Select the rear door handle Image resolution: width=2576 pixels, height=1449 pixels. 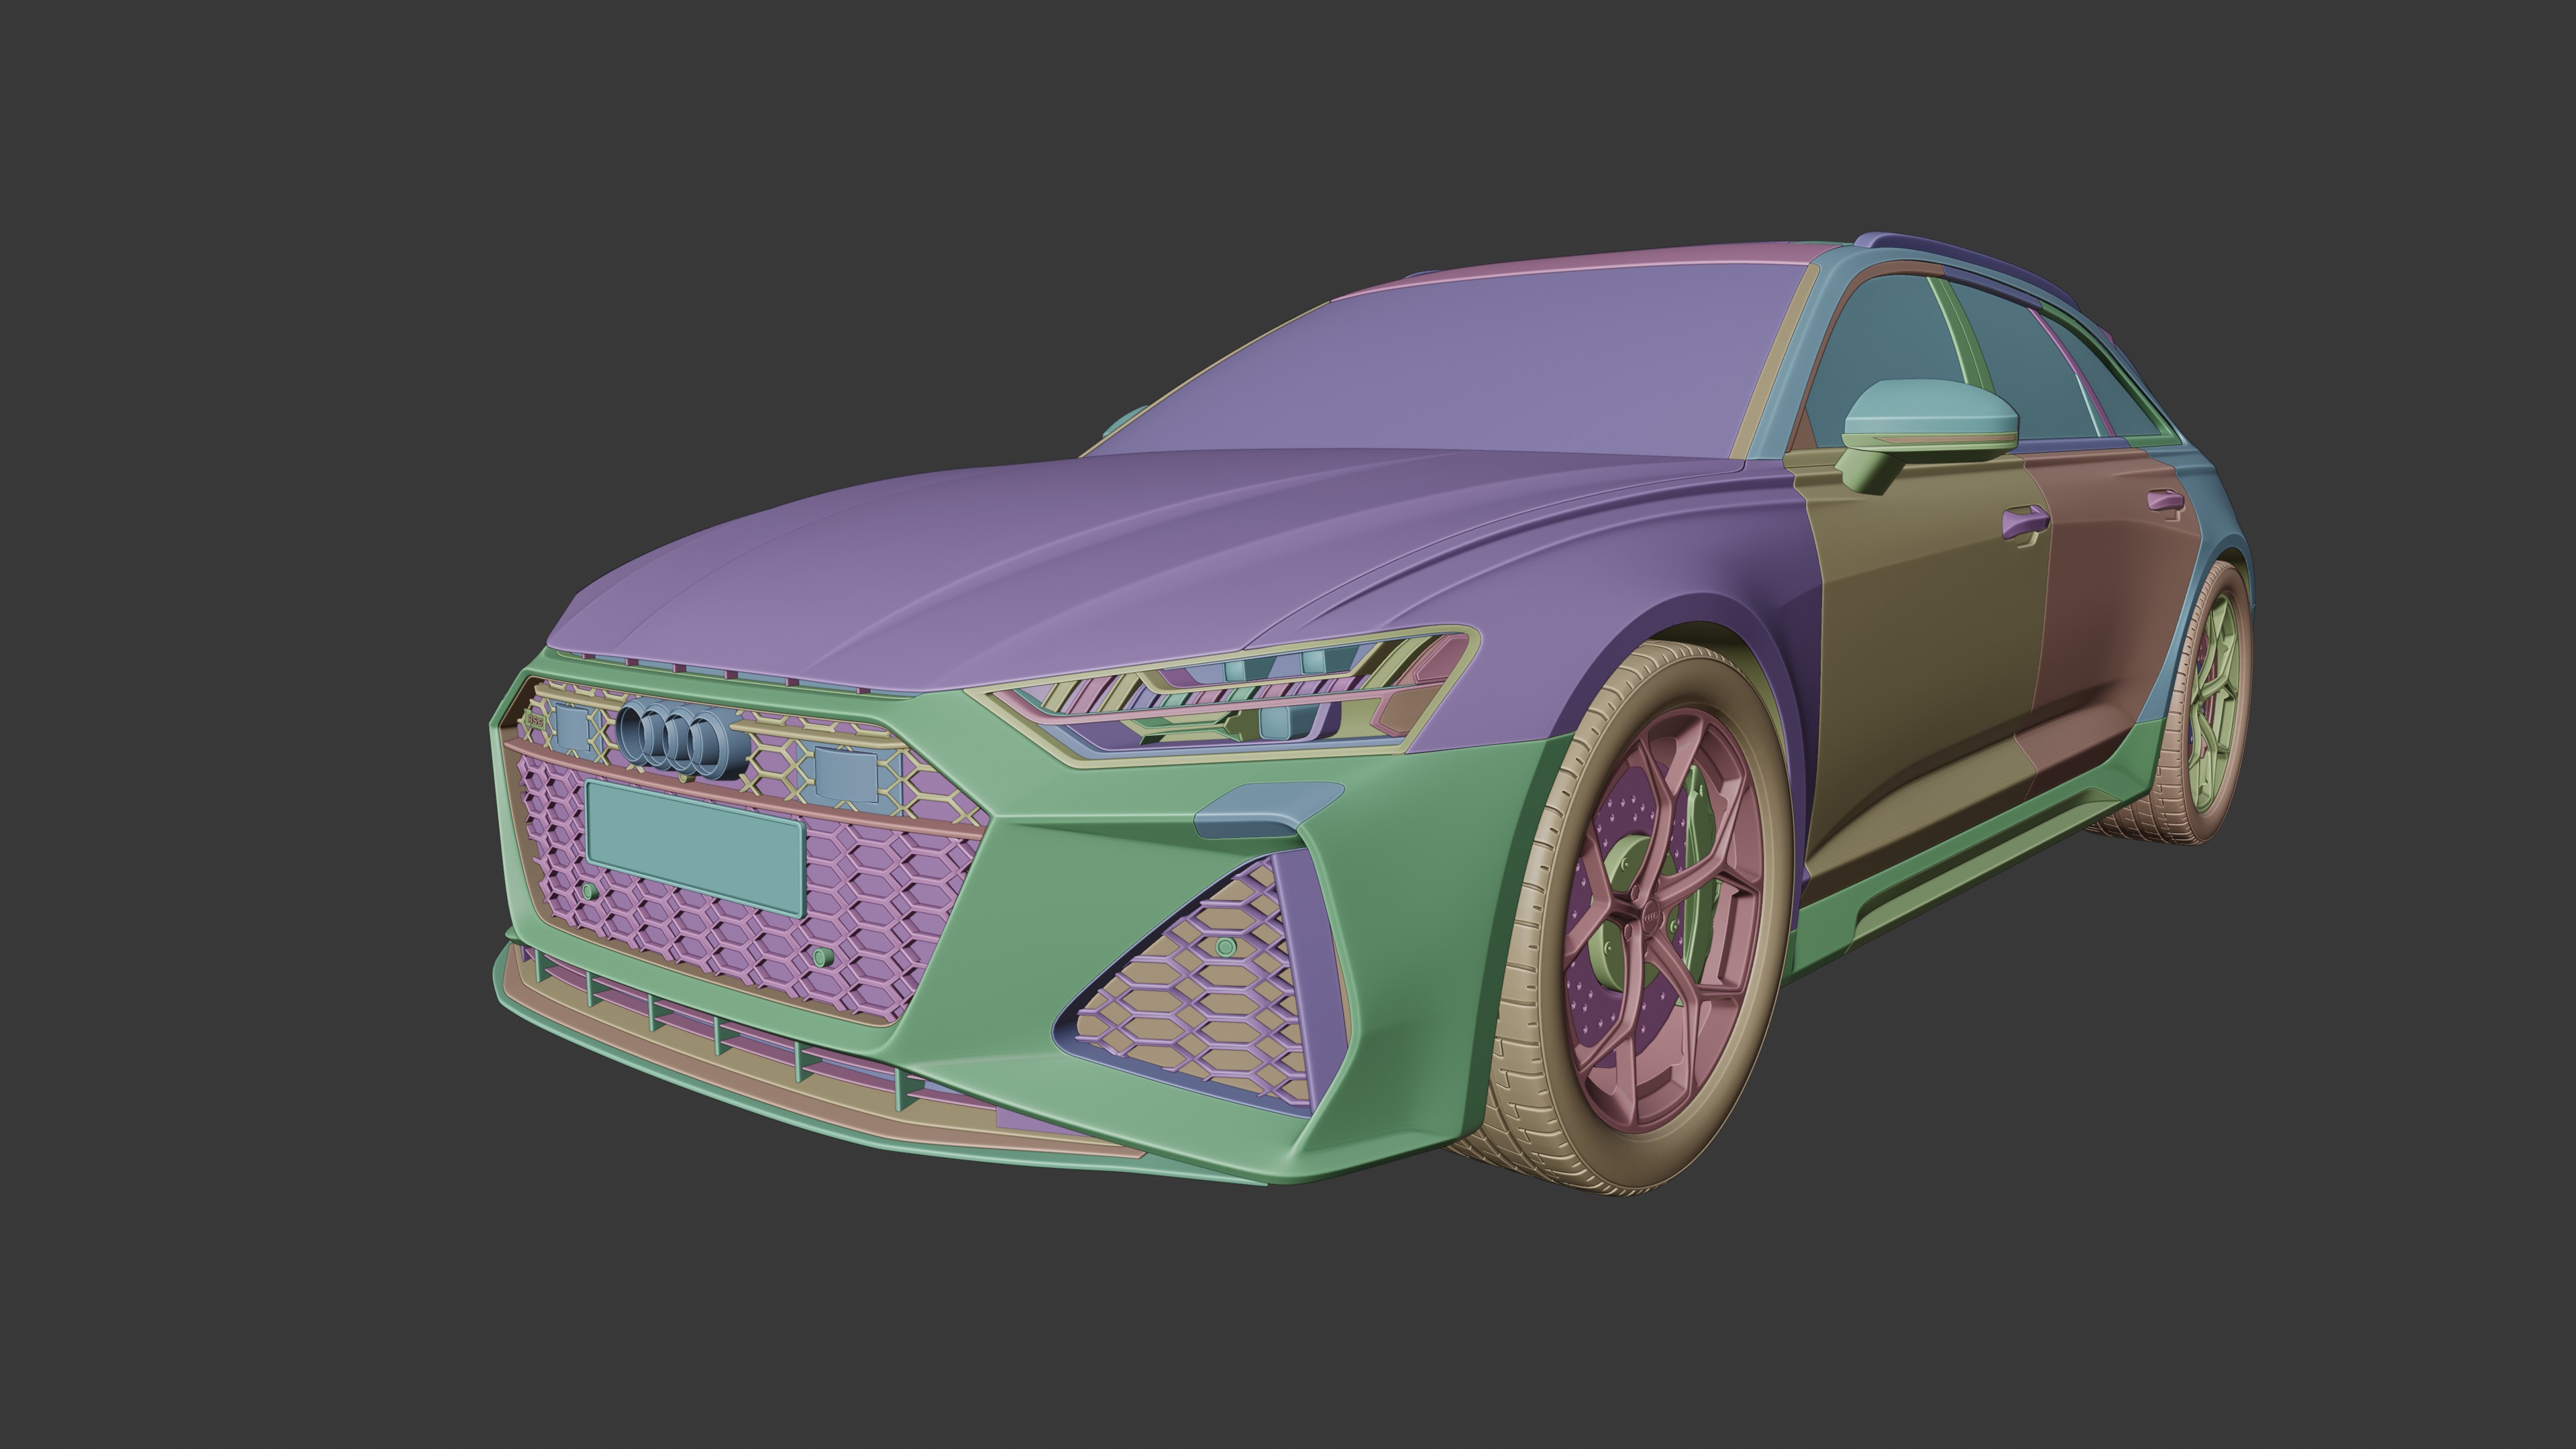click(2165, 500)
